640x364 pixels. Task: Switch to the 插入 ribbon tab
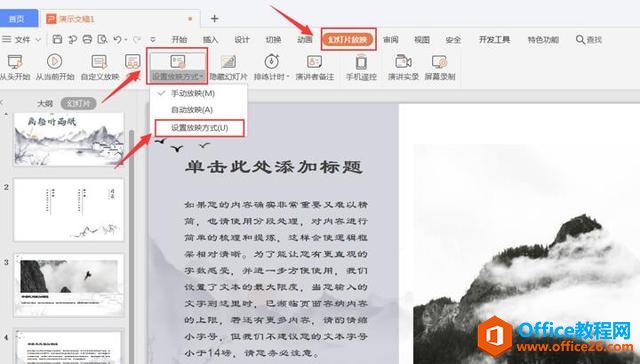point(210,40)
